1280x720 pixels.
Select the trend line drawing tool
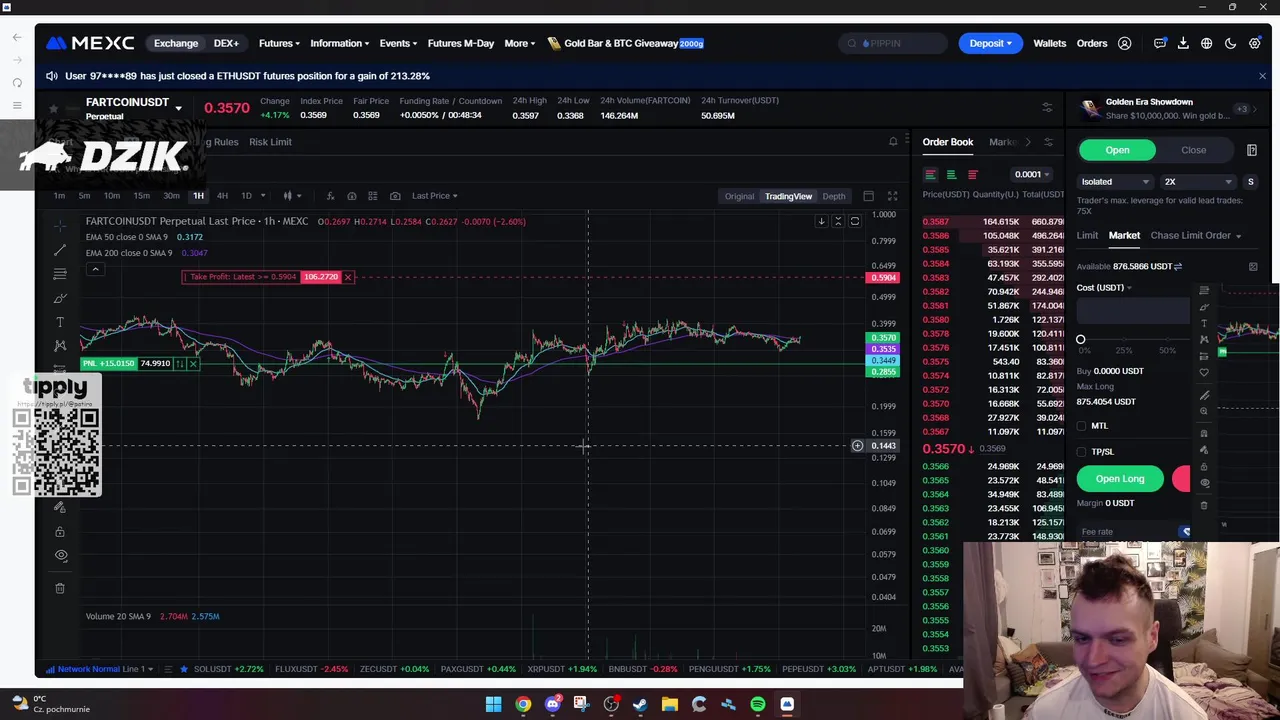(60, 250)
